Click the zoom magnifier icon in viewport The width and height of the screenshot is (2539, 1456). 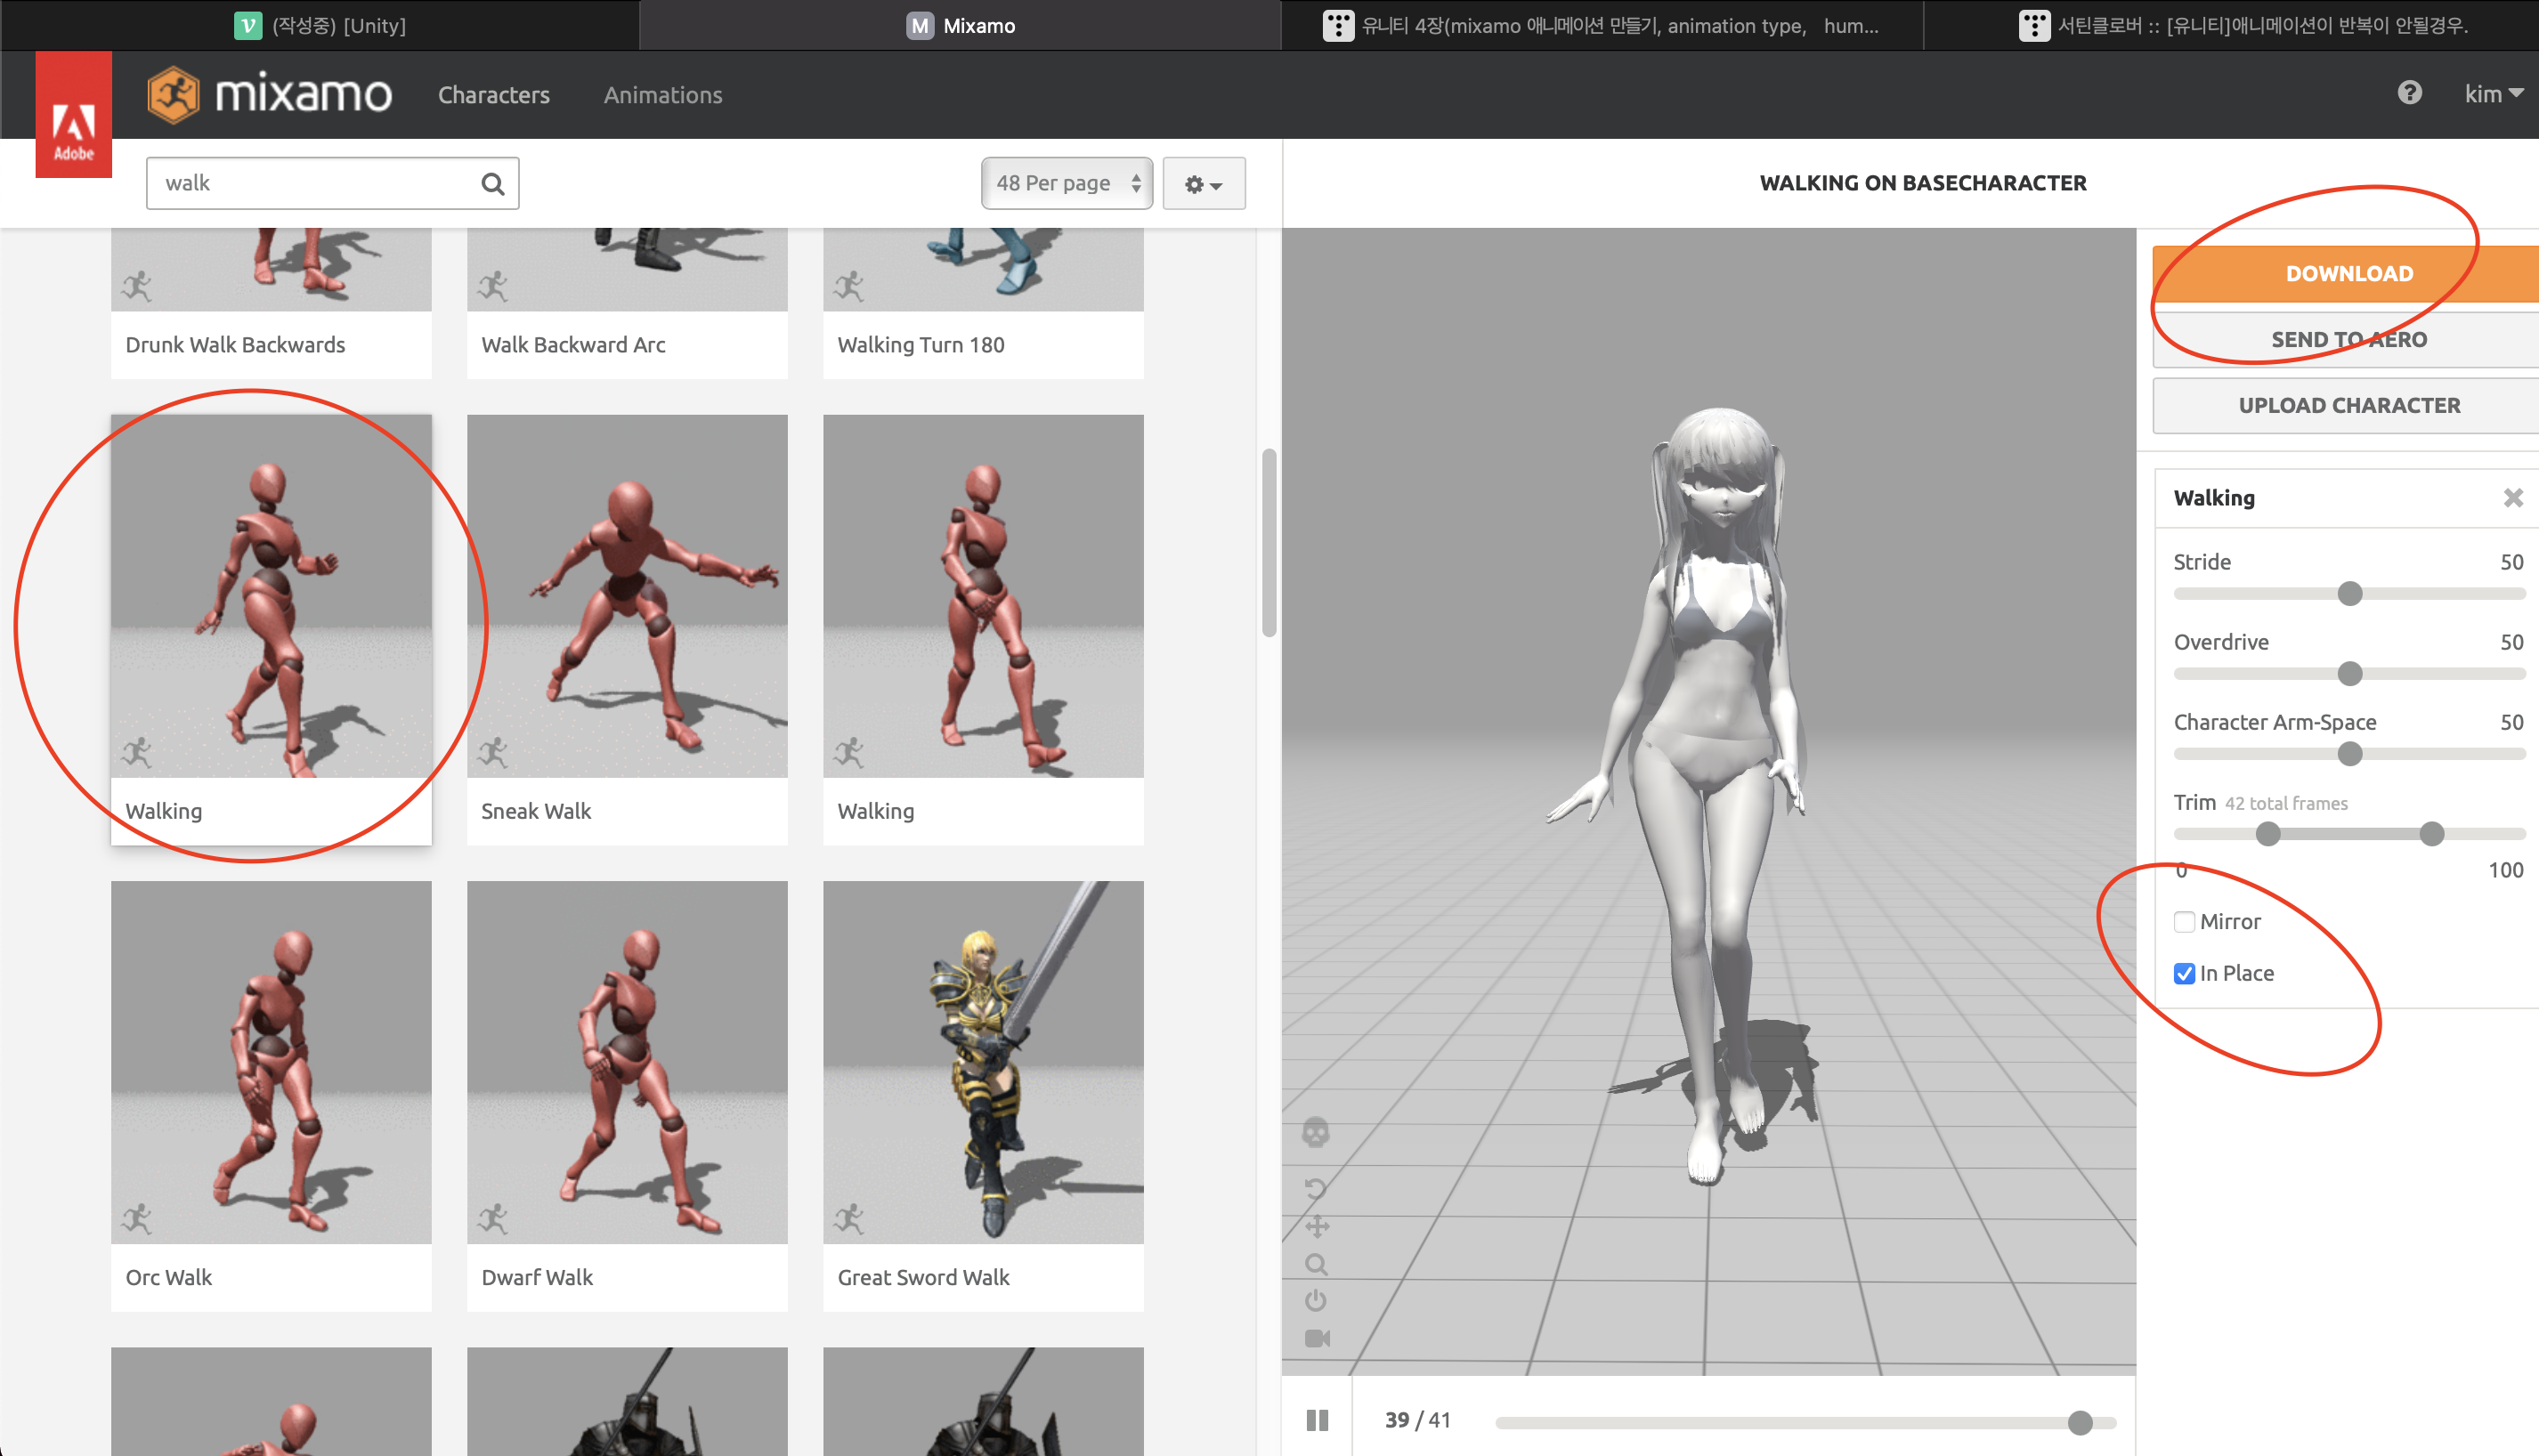click(1316, 1264)
